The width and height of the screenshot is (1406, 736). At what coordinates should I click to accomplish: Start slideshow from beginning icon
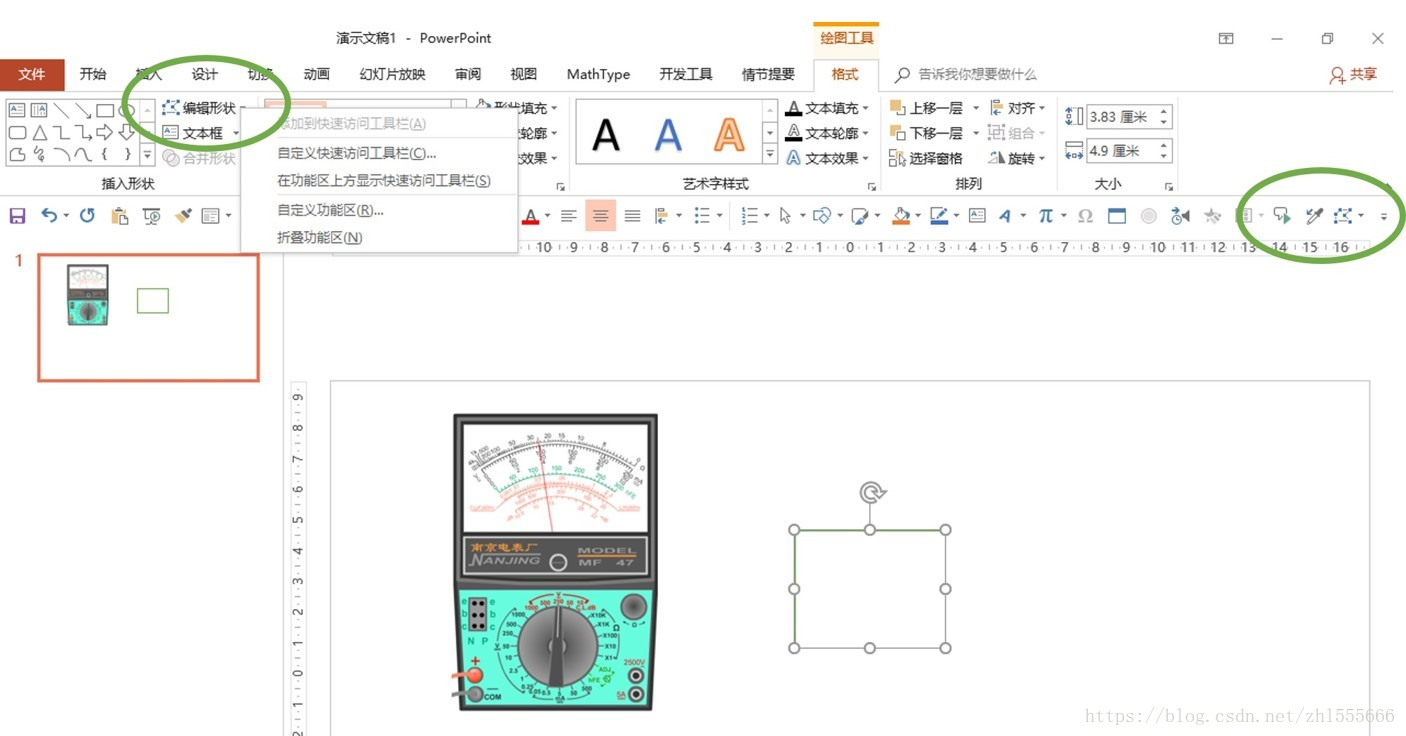(x=152, y=215)
